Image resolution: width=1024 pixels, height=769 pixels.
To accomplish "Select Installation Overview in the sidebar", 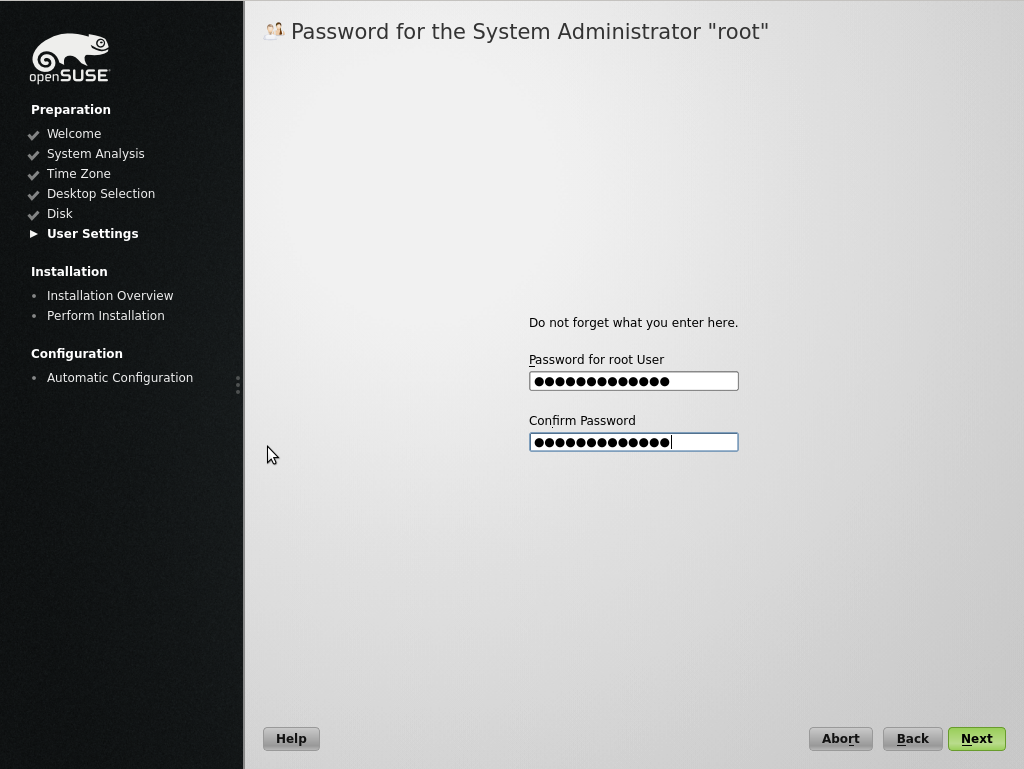I will 110,296.
